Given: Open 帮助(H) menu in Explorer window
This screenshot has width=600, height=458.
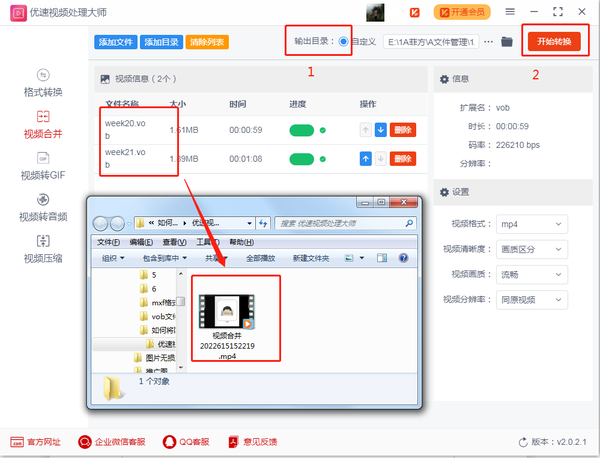Looking at the screenshot, I should 241,242.
